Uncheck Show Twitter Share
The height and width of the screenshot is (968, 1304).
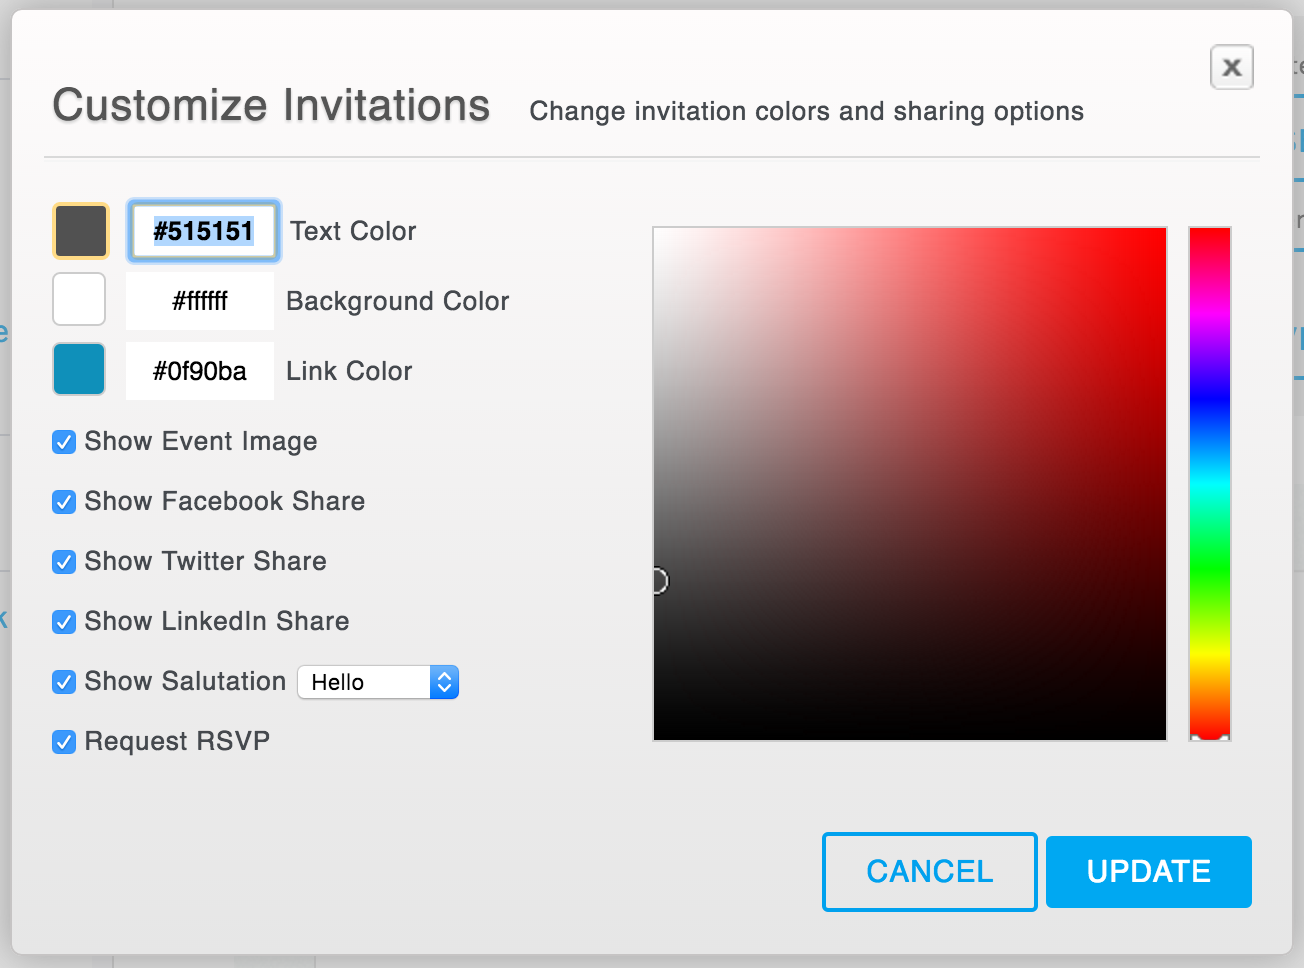(64, 562)
